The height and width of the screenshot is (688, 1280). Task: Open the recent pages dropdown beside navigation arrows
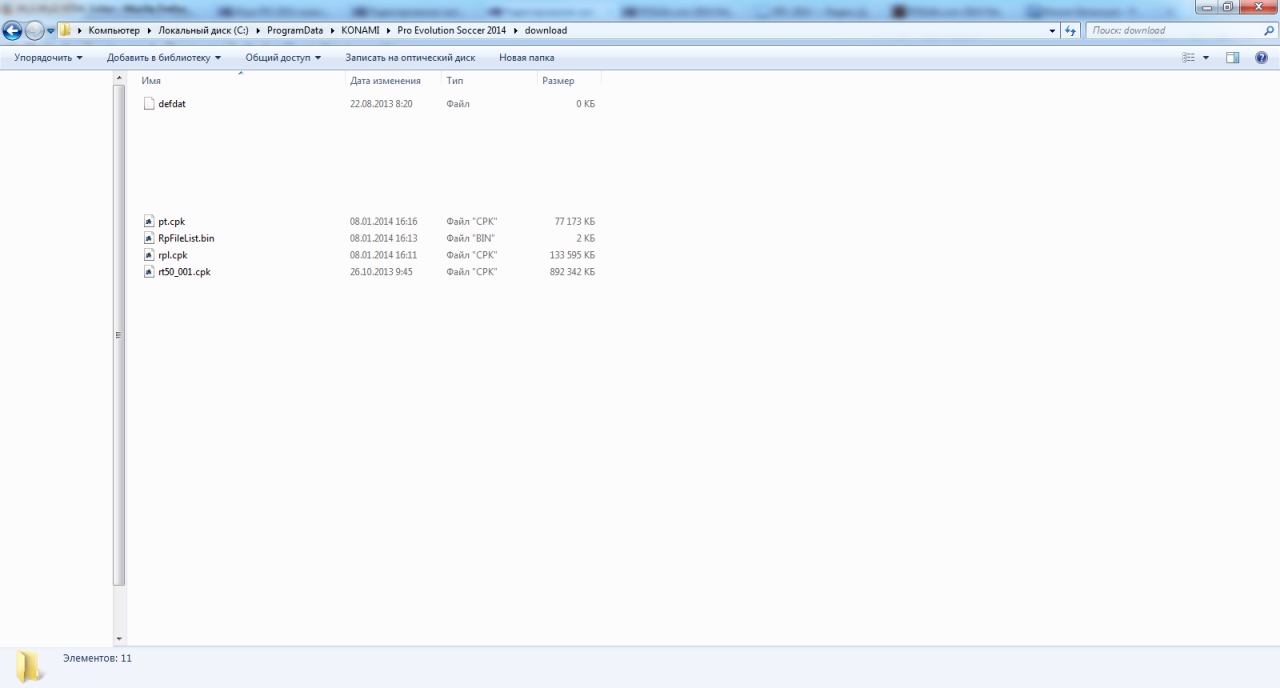51,31
